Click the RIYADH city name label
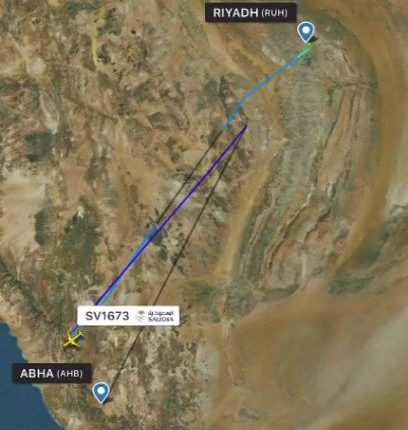Screen dimensions: 408x430 236,13
